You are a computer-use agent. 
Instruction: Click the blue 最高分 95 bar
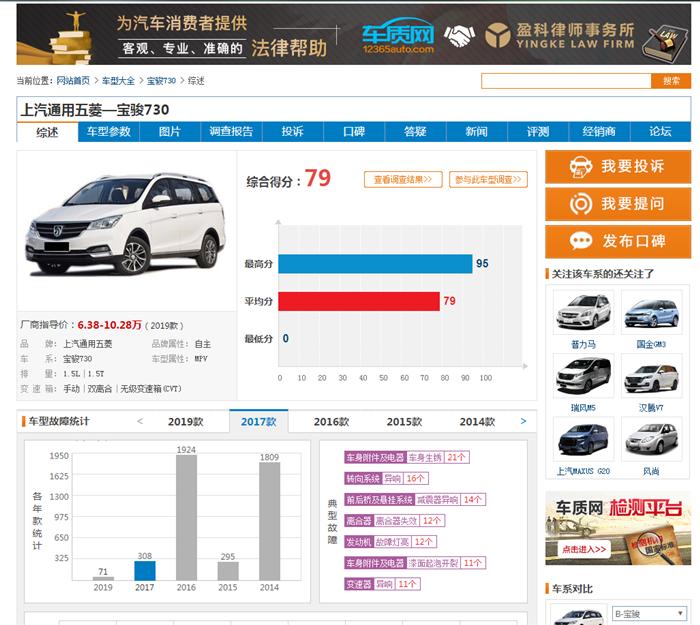pos(375,264)
